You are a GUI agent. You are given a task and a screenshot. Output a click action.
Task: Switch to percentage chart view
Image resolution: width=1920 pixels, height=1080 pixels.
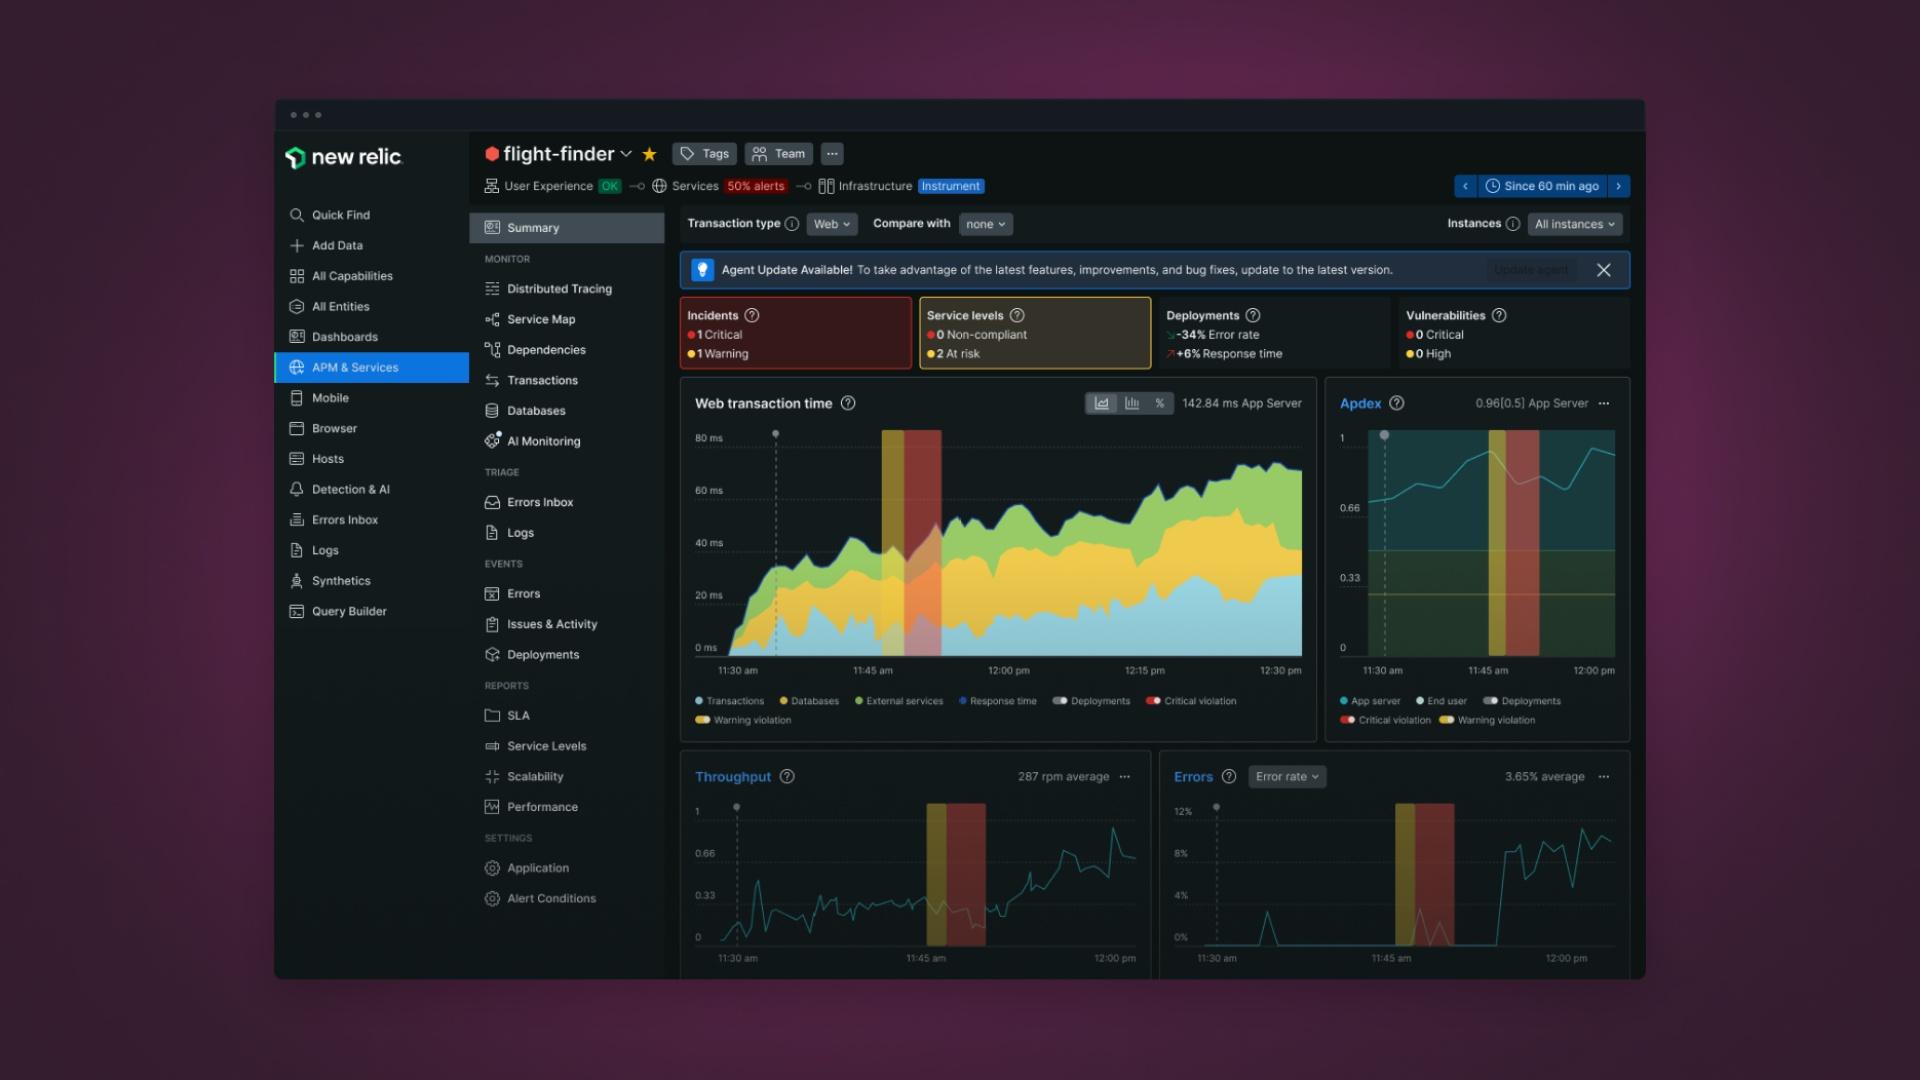(1159, 403)
